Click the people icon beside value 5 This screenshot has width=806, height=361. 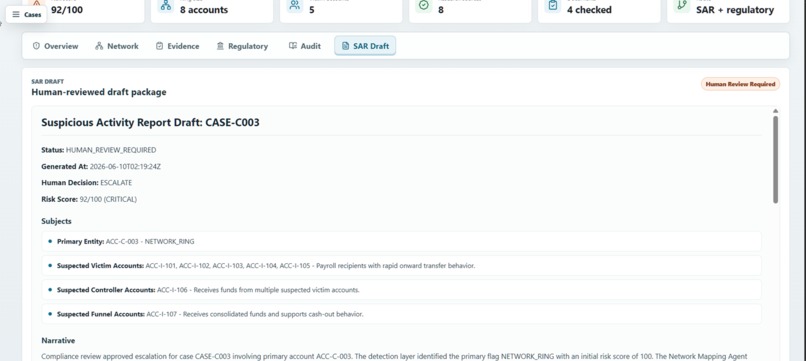[295, 5]
